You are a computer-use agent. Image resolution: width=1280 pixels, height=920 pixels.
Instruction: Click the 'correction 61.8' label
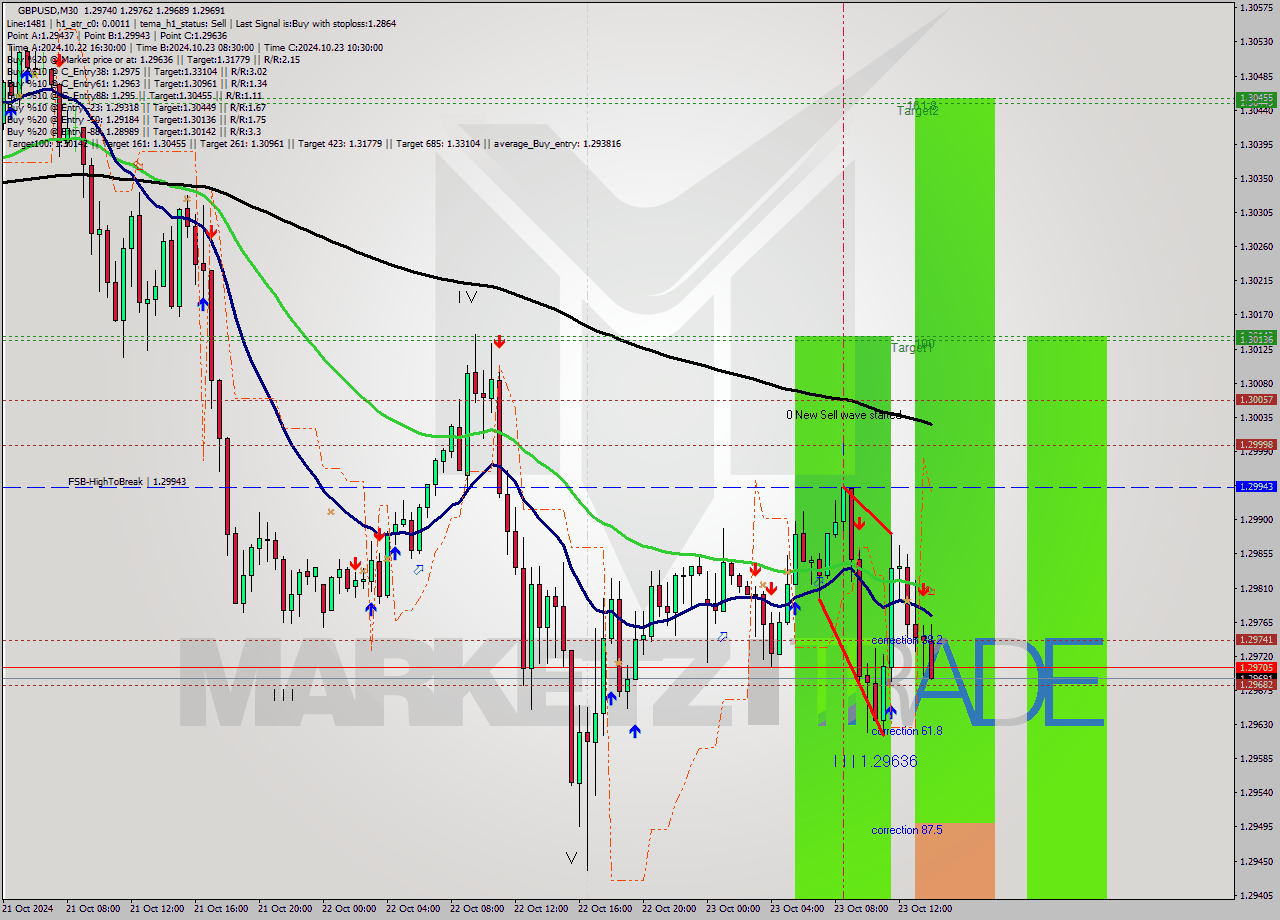point(906,731)
